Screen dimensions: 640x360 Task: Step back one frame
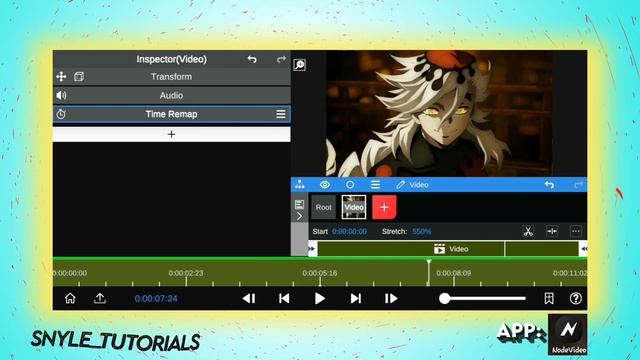(x=249, y=299)
